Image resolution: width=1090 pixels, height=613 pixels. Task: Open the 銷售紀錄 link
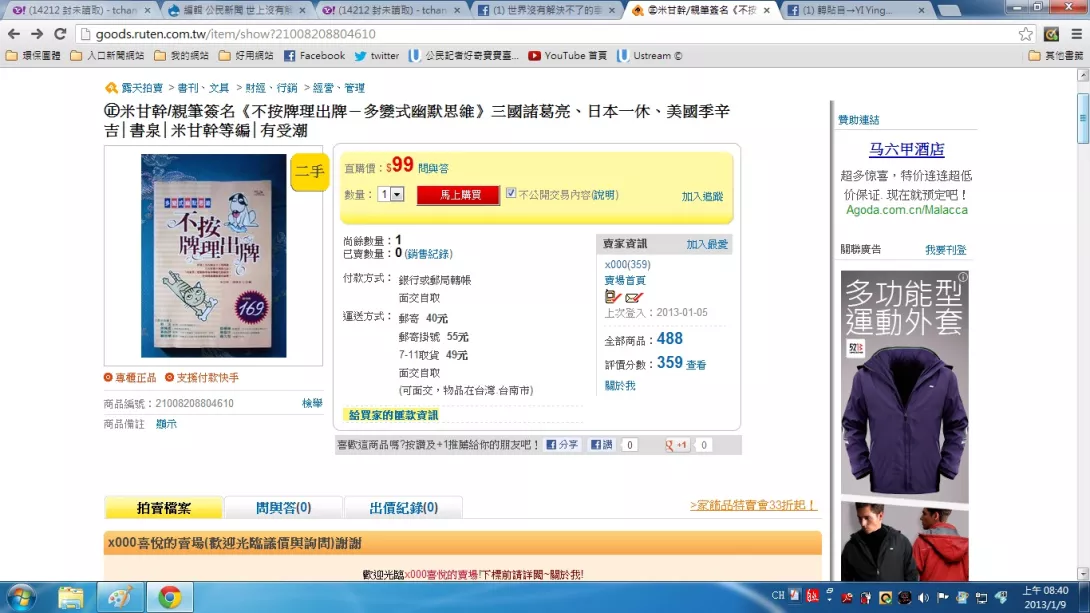428,254
